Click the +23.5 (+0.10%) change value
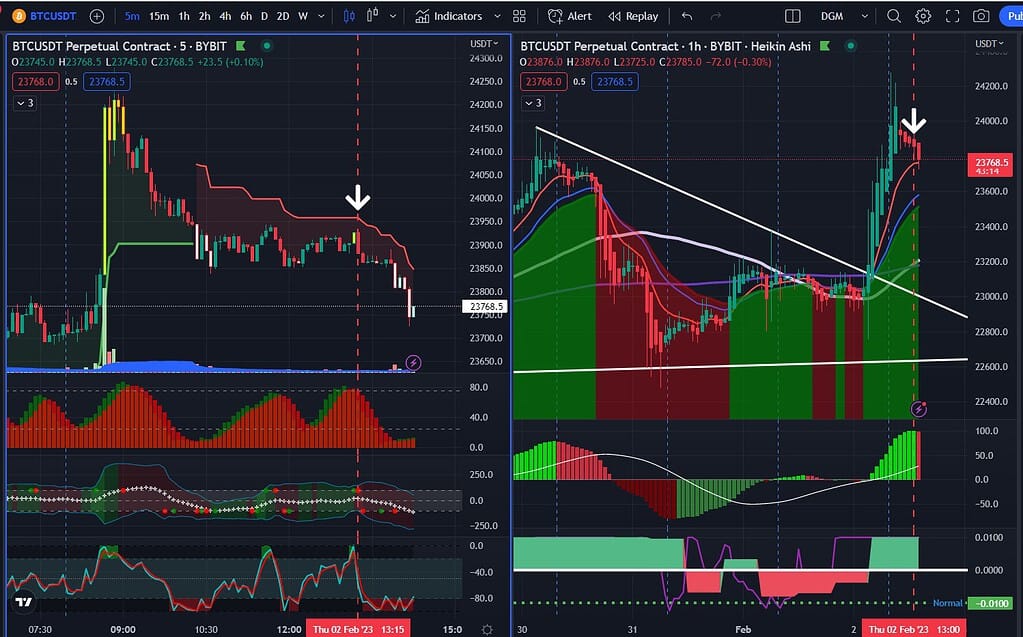 [x=229, y=62]
